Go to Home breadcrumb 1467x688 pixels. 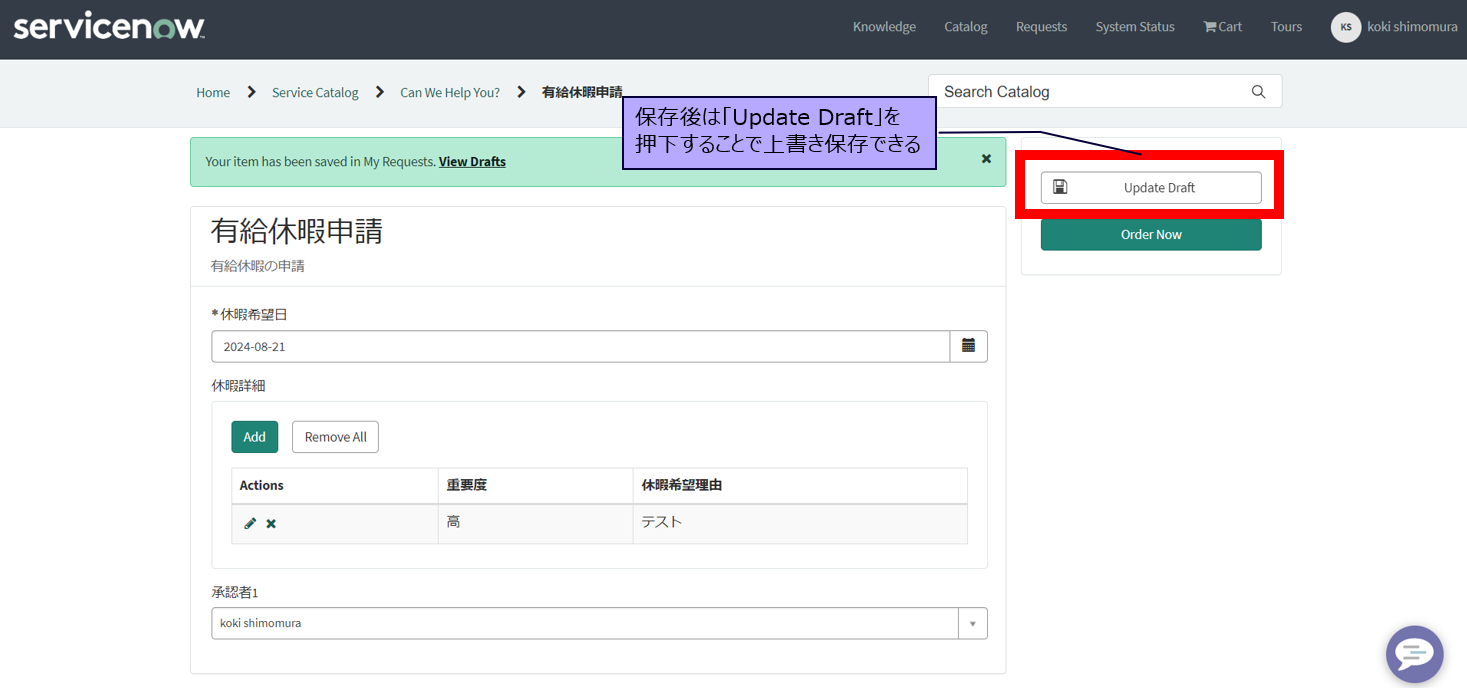pos(213,92)
